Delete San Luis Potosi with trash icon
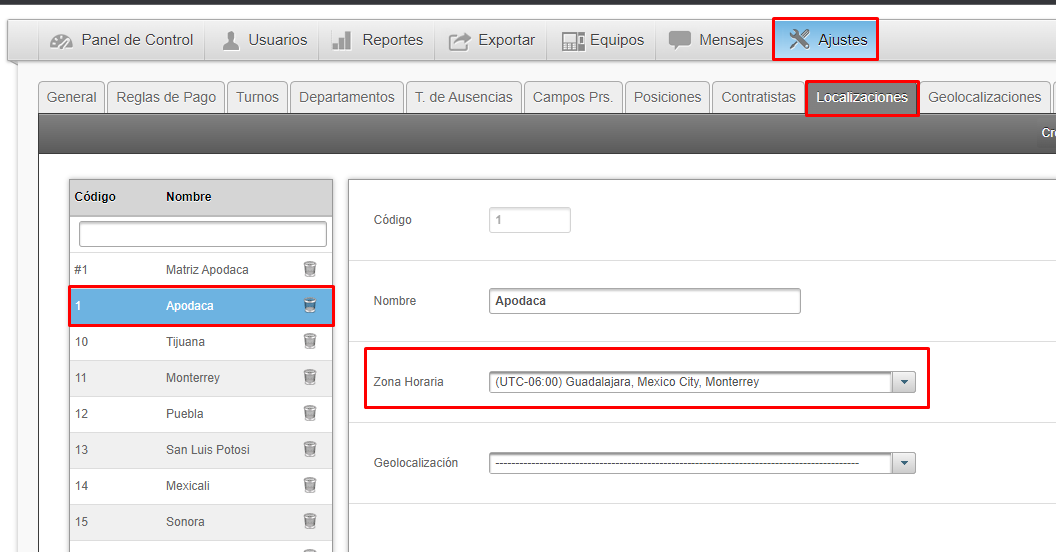Image resolution: width=1056 pixels, height=552 pixels. [x=310, y=449]
